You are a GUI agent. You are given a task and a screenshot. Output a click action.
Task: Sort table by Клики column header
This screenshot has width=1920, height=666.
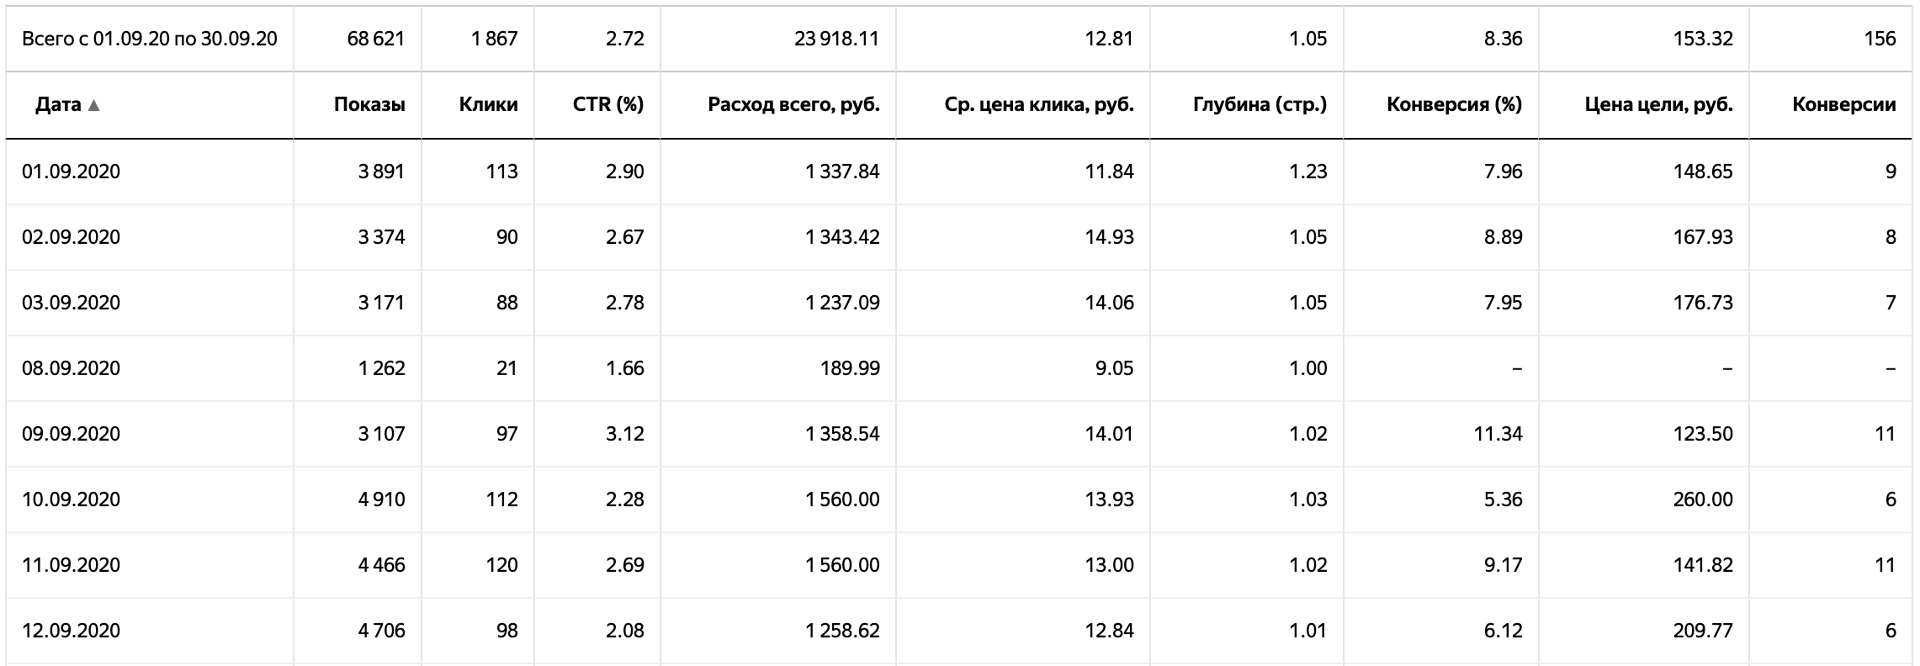[x=488, y=104]
